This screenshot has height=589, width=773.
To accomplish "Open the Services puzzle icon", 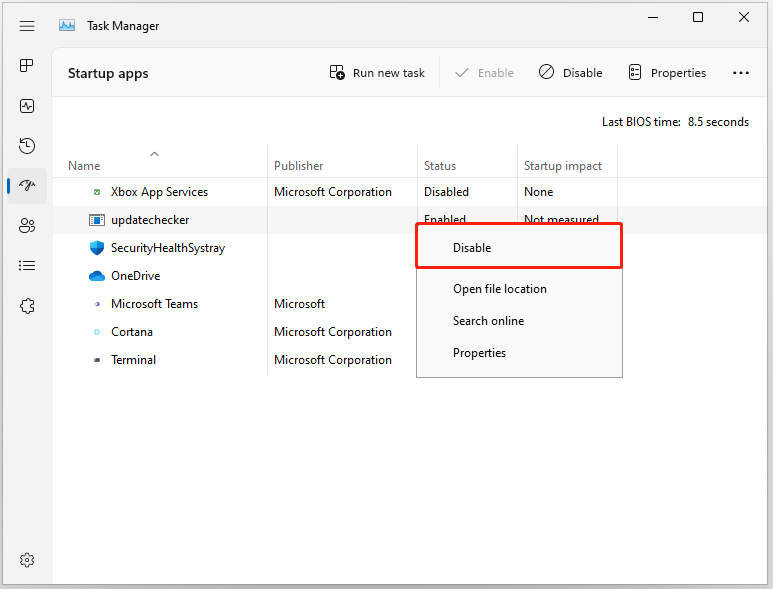I will [27, 306].
